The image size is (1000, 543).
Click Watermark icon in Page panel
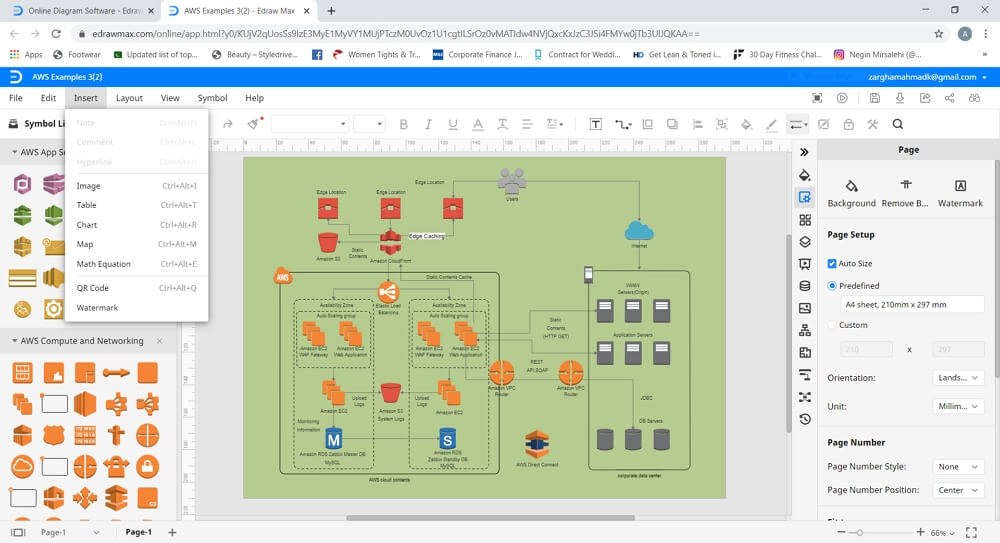pyautogui.click(x=960, y=186)
